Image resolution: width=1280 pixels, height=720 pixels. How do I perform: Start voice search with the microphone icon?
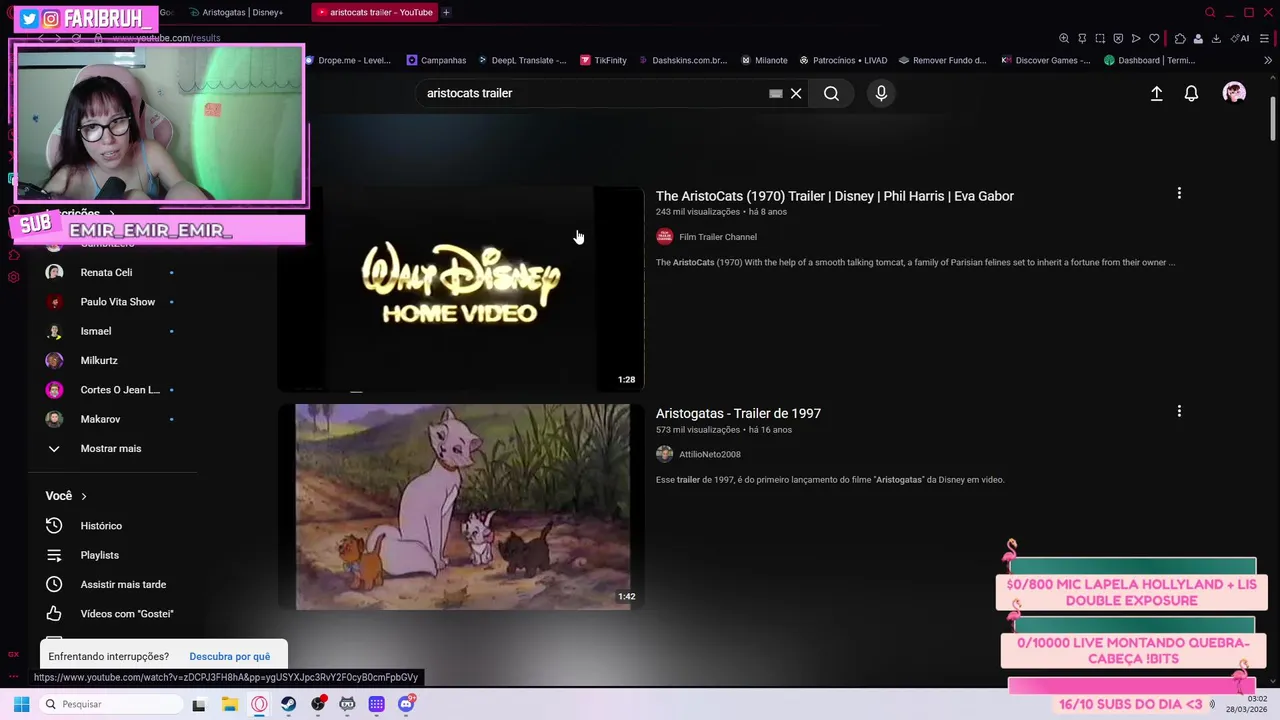[881, 93]
